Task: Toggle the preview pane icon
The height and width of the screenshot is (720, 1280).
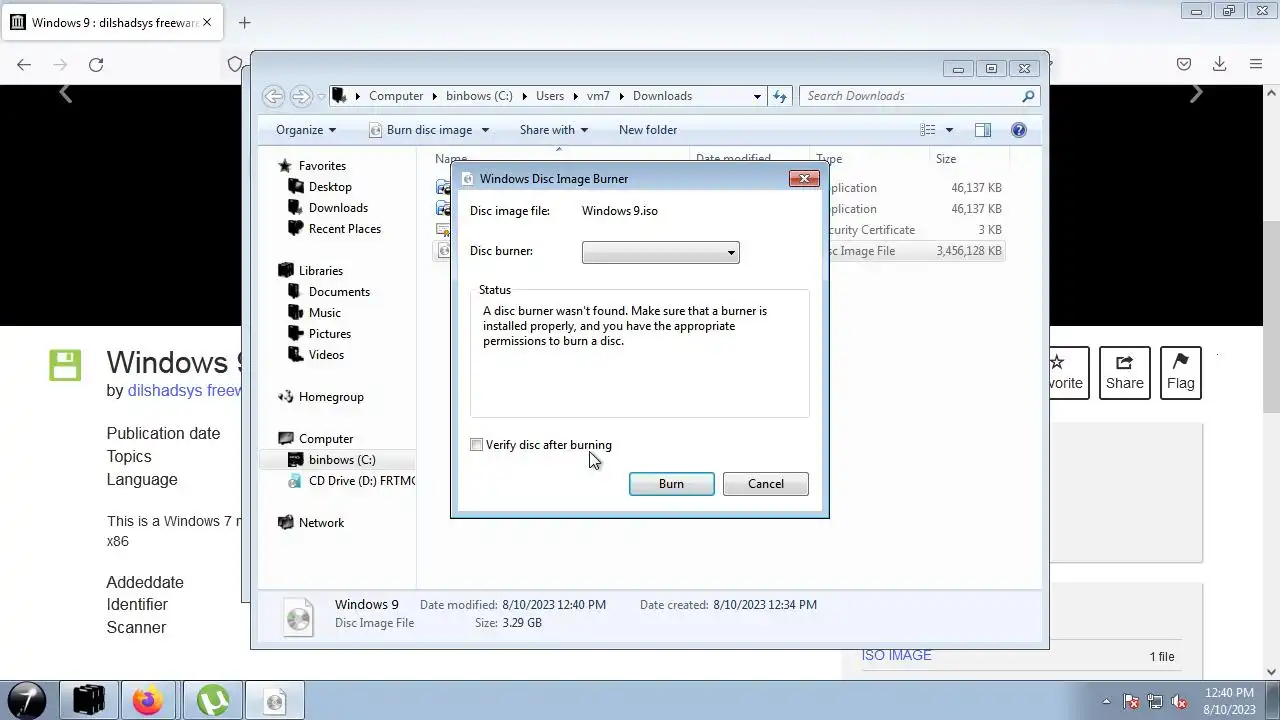Action: pos(983,130)
